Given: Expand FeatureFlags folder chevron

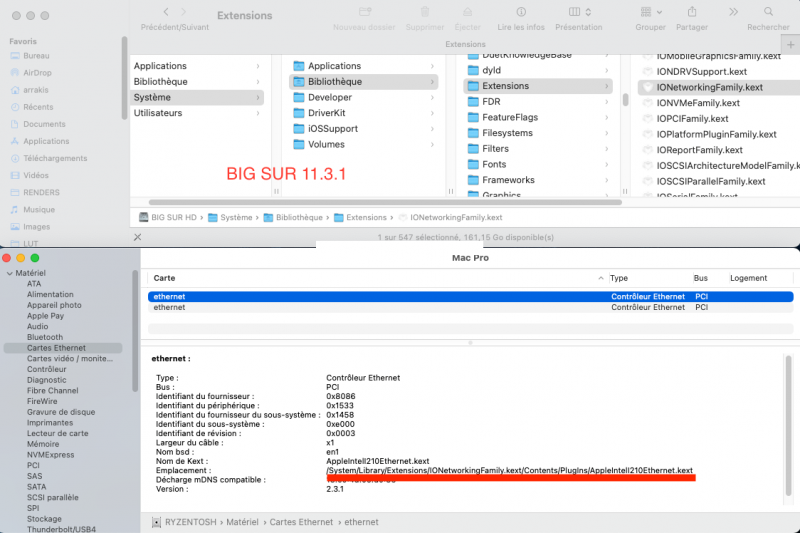Looking at the screenshot, I should (607, 117).
